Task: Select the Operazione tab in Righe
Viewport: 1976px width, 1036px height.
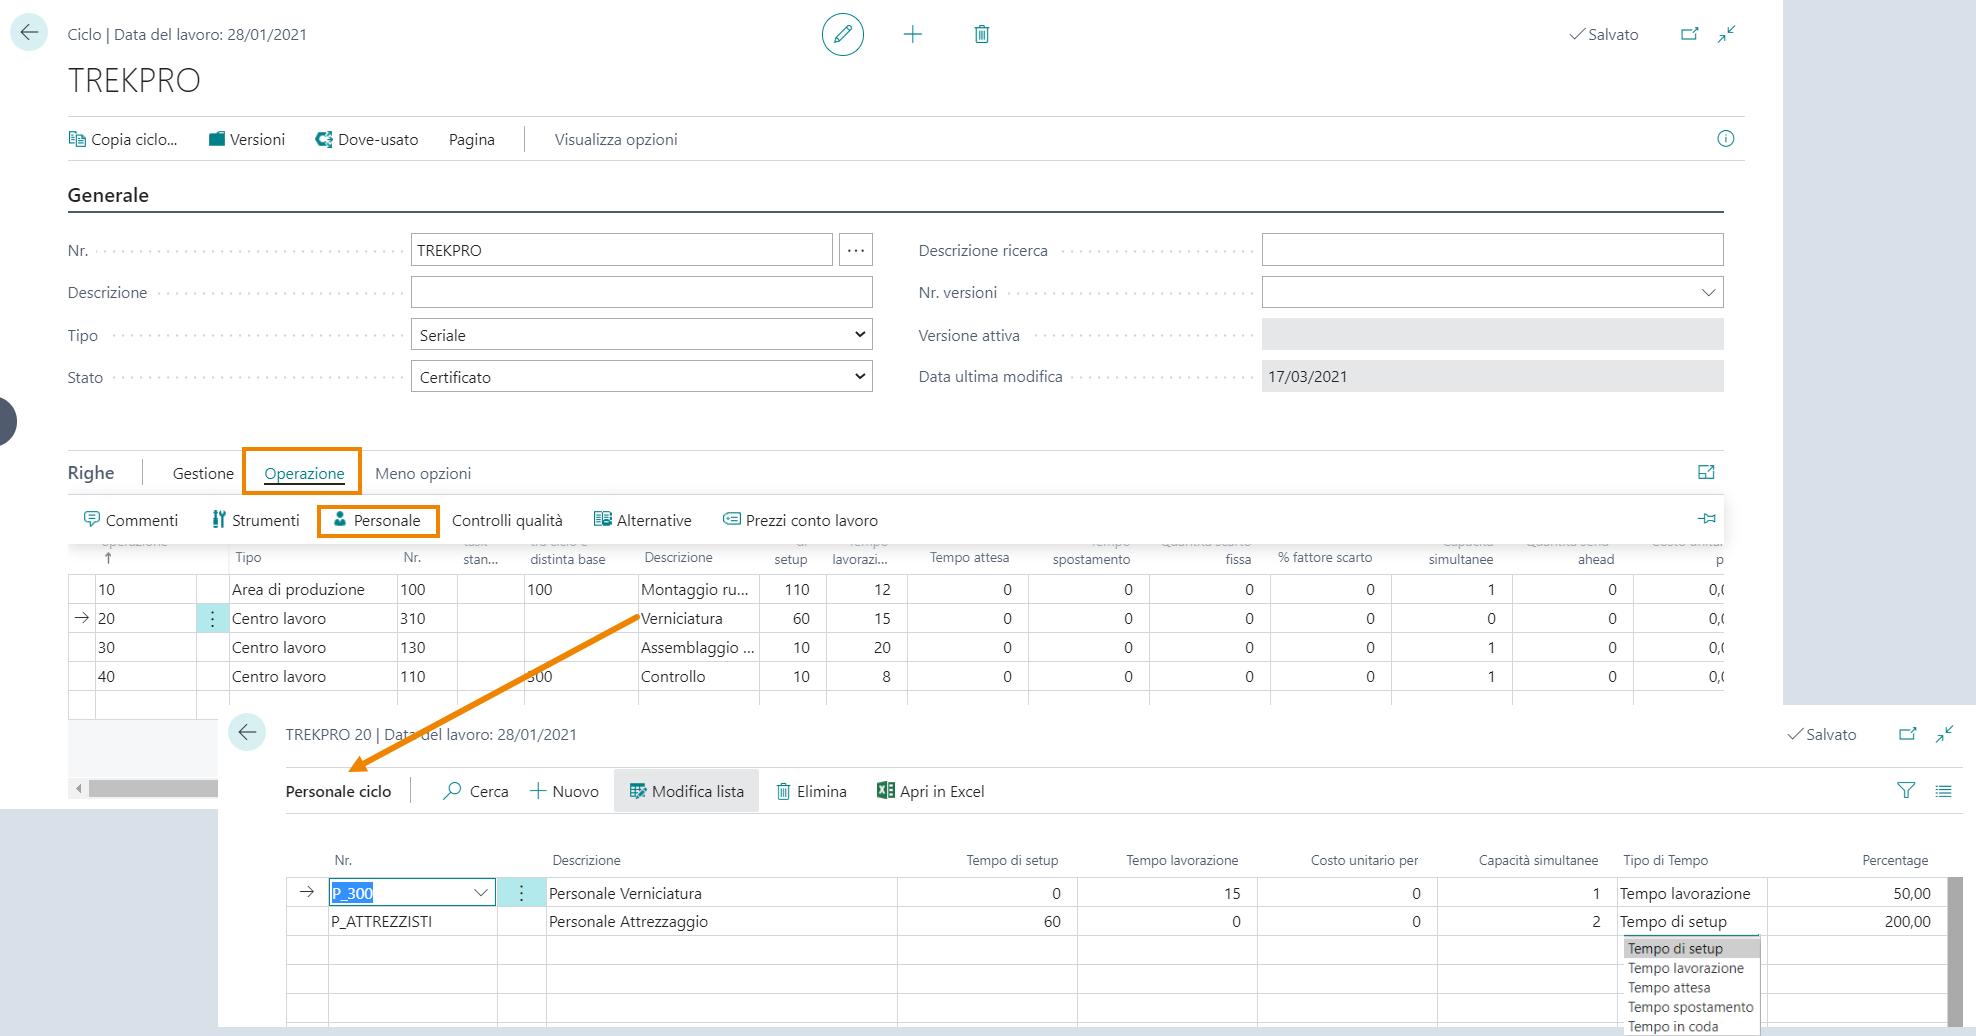Action: (x=304, y=473)
